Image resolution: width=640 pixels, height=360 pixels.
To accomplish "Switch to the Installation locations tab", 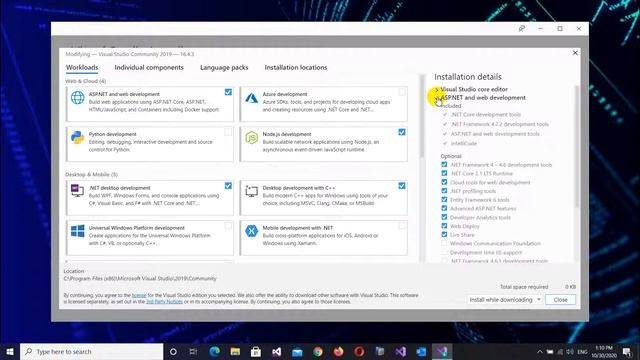I will (x=296, y=67).
